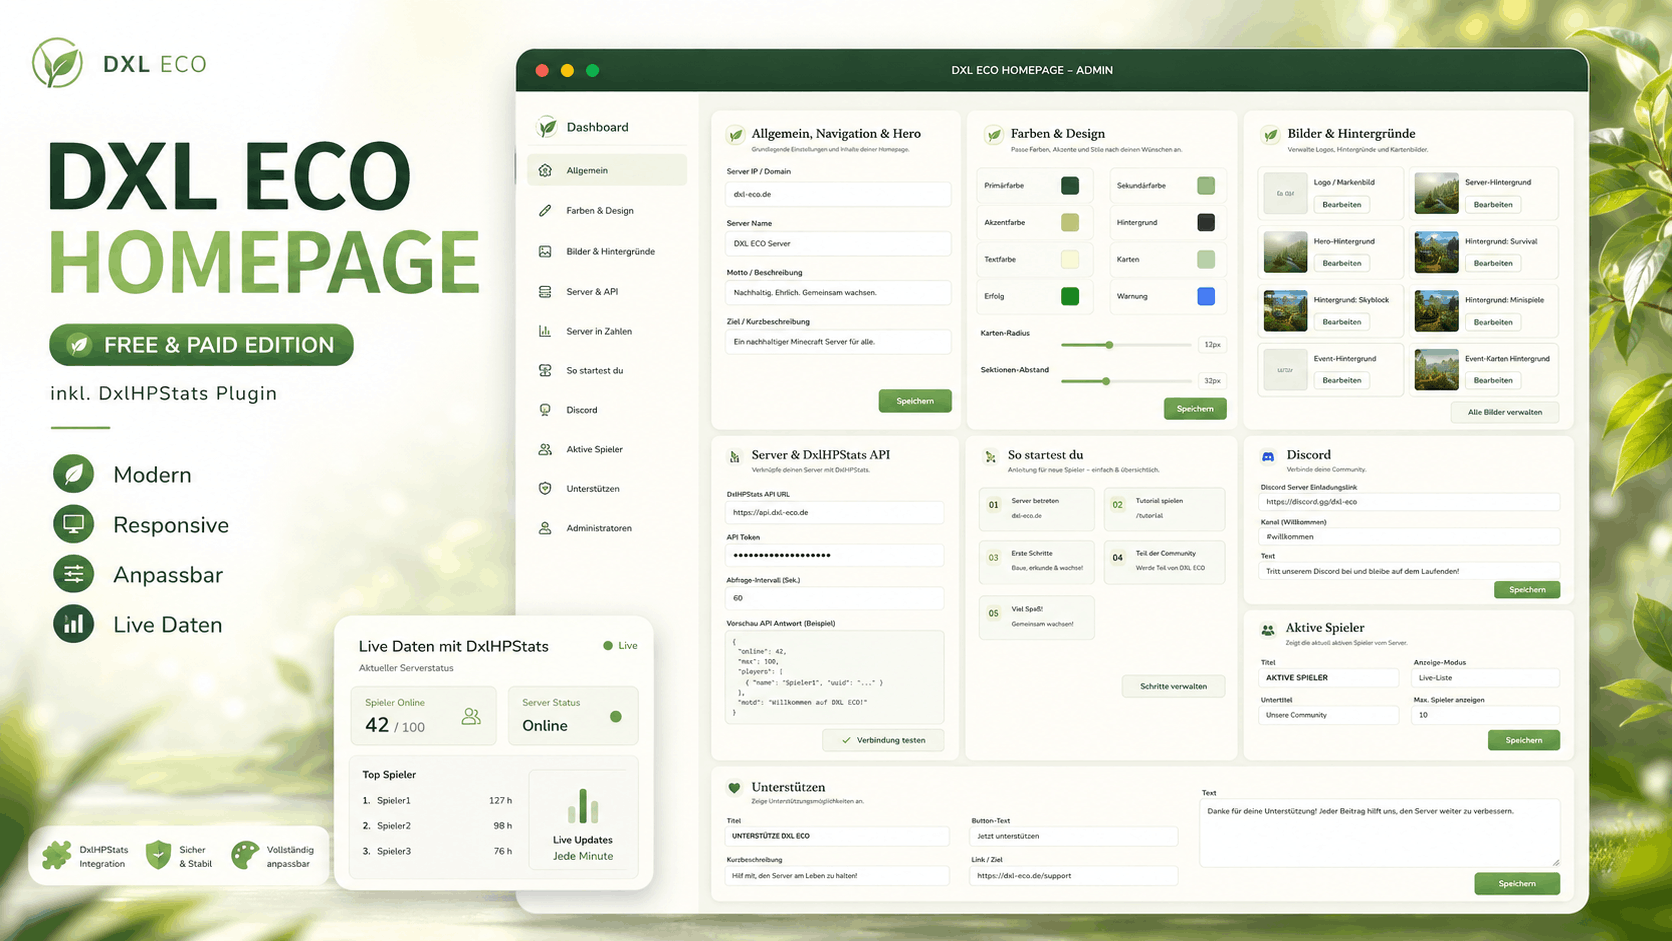The width and height of the screenshot is (1672, 941).
Task: Click the Server IP / Domain field
Action: pyautogui.click(x=838, y=194)
